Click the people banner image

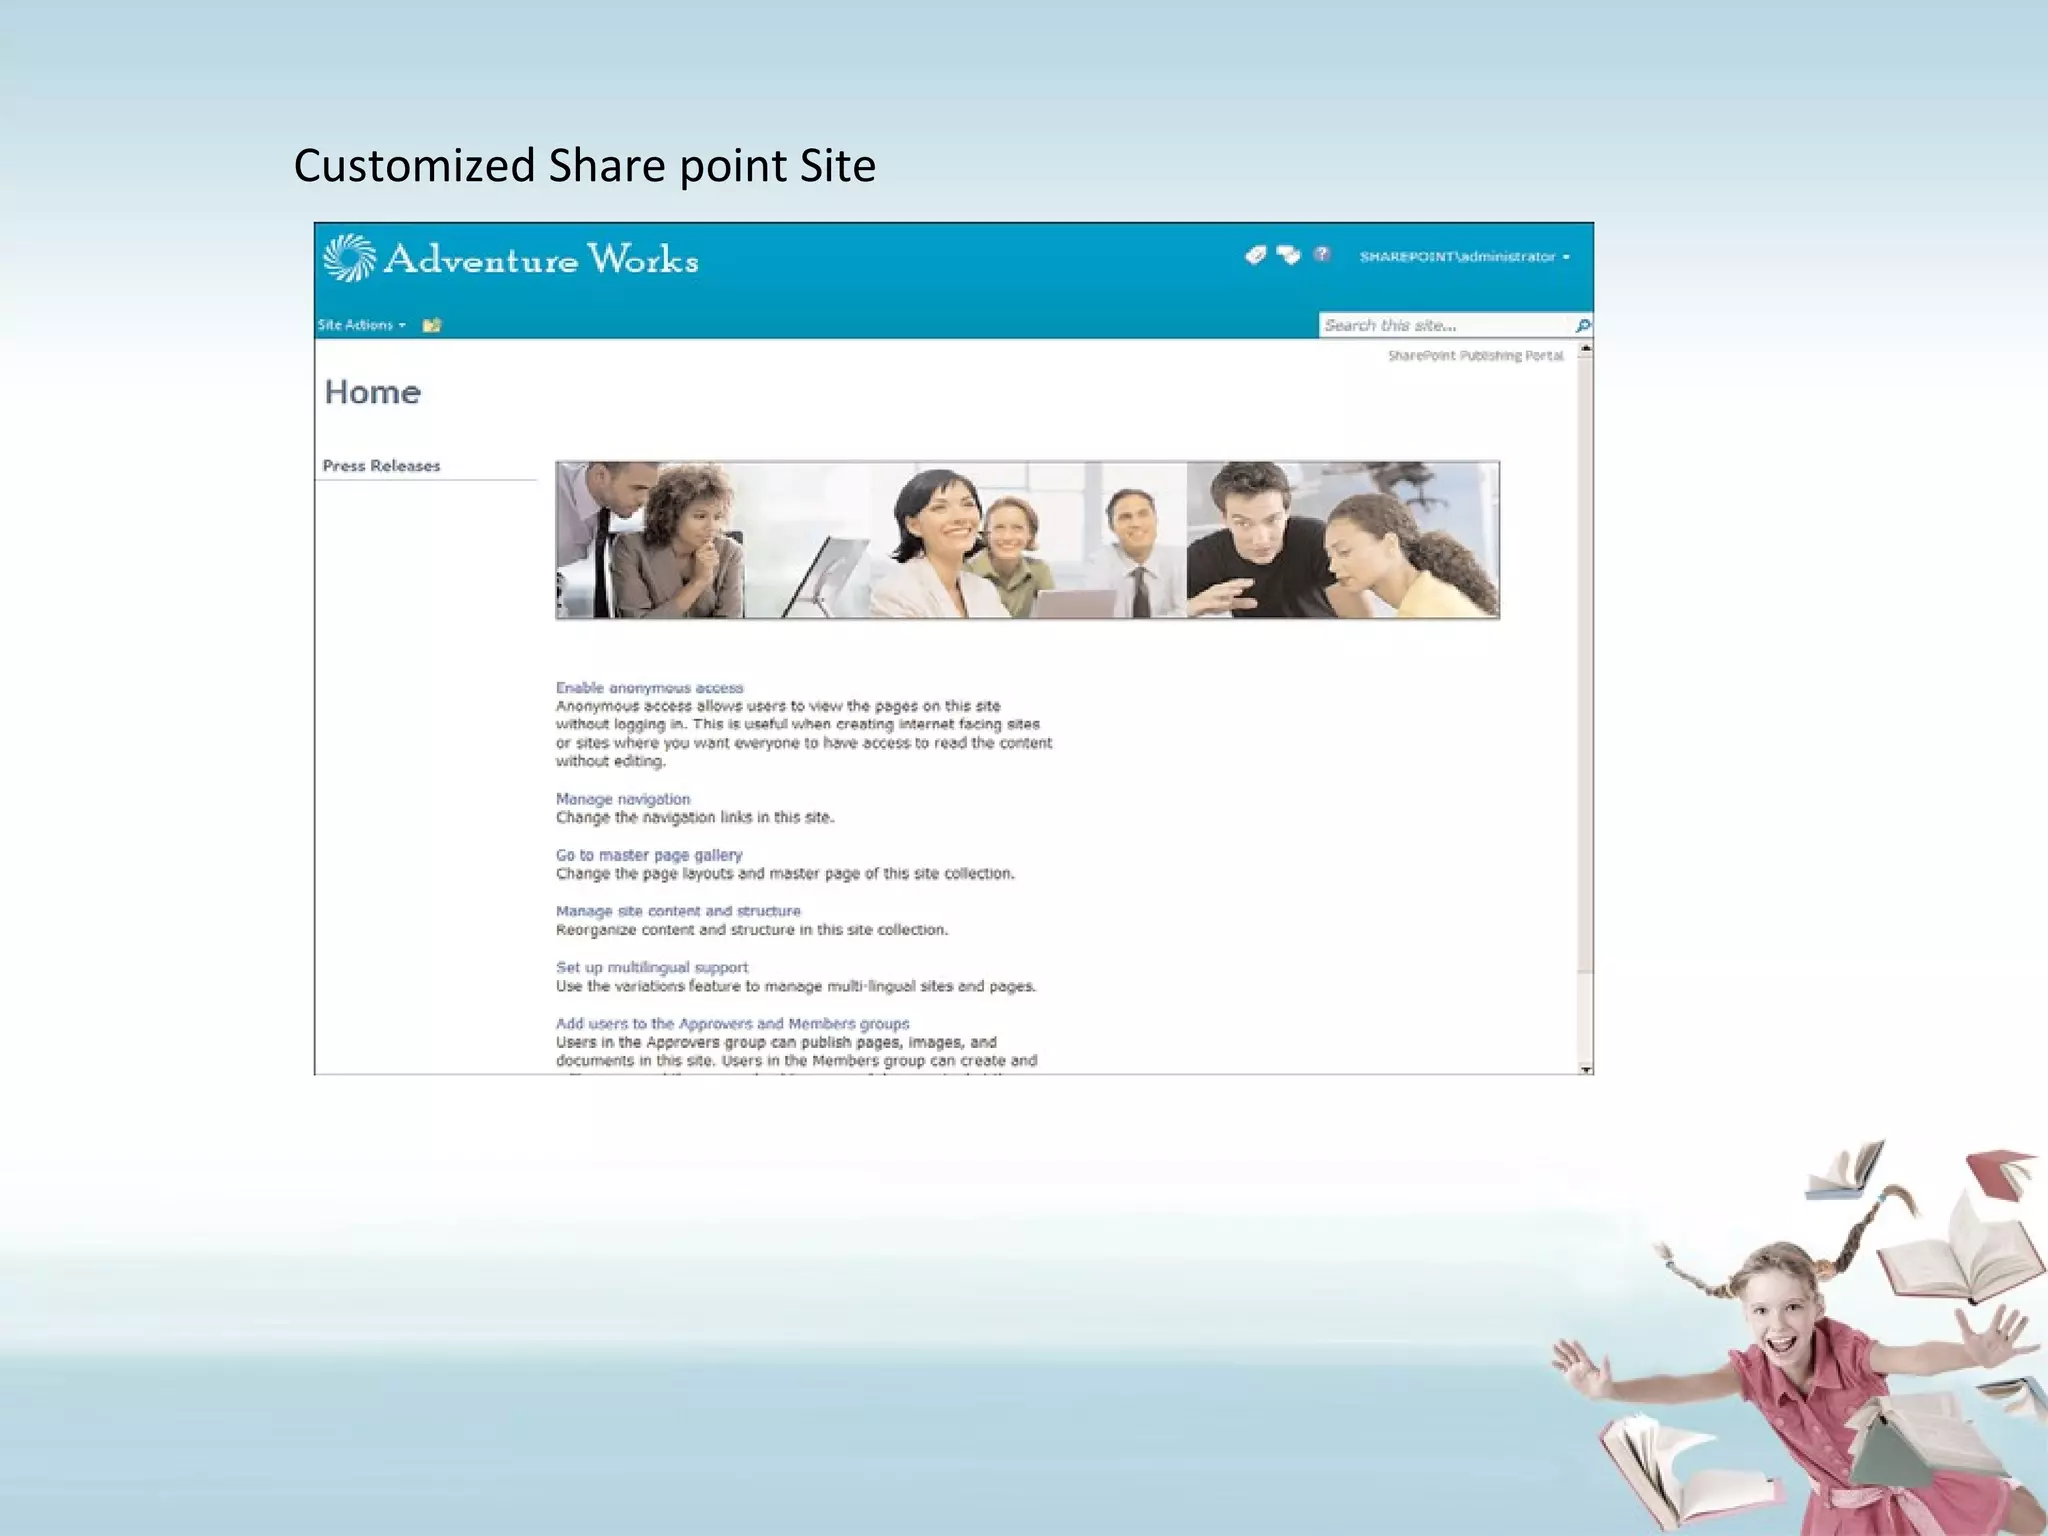coord(1027,540)
